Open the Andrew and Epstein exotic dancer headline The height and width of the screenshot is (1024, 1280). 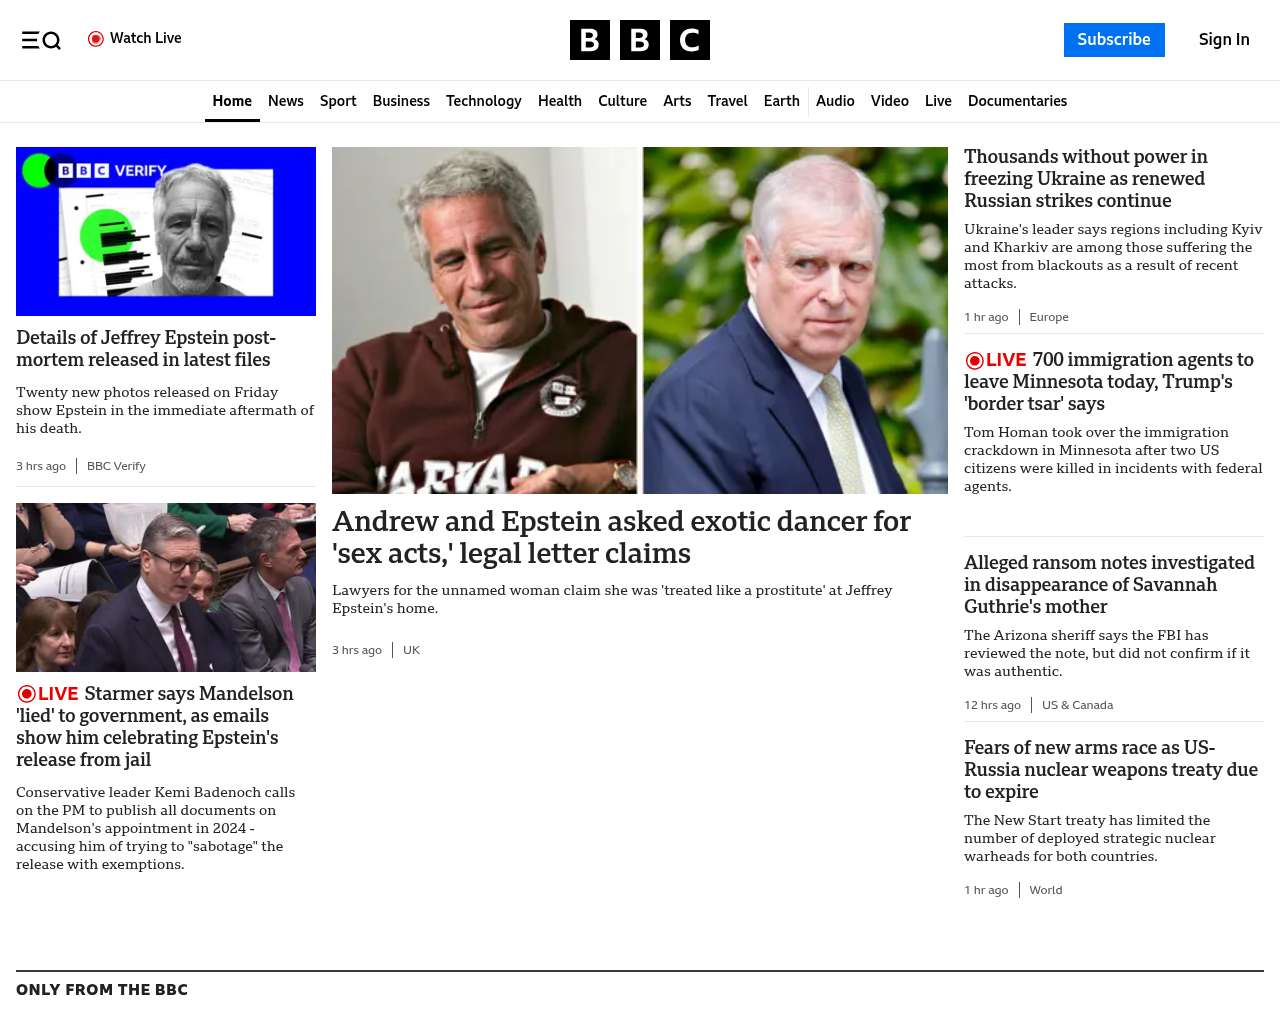621,537
